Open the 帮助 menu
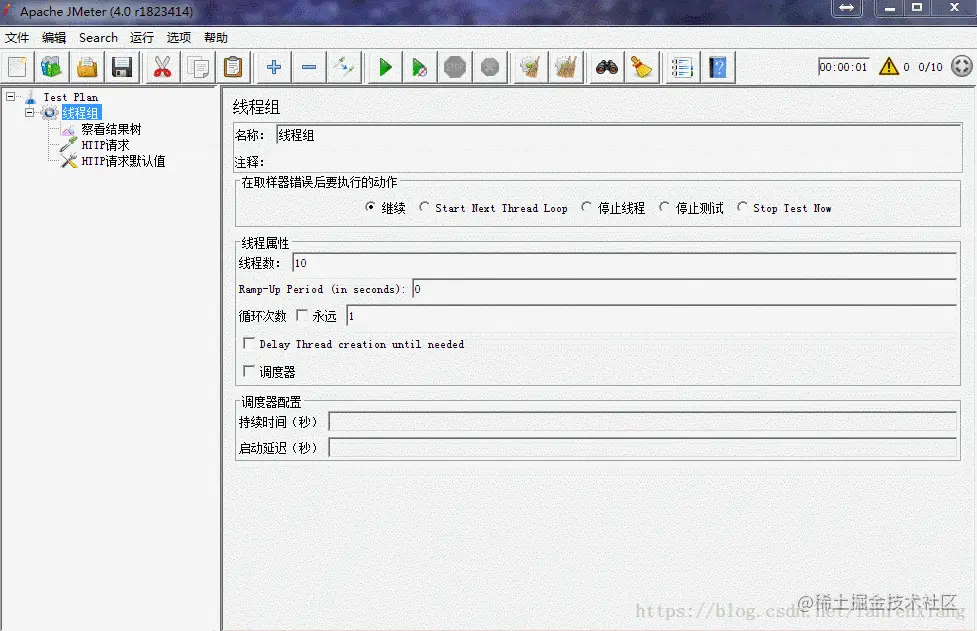 pyautogui.click(x=216, y=37)
